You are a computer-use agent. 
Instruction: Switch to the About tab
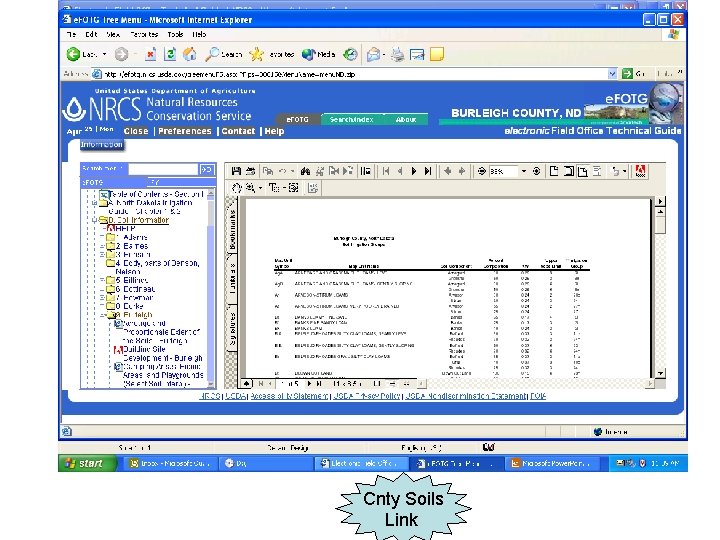(x=406, y=119)
